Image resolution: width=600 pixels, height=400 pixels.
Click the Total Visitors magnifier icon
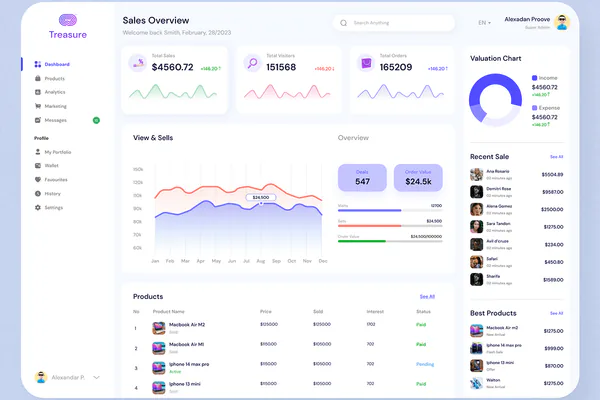(x=252, y=63)
